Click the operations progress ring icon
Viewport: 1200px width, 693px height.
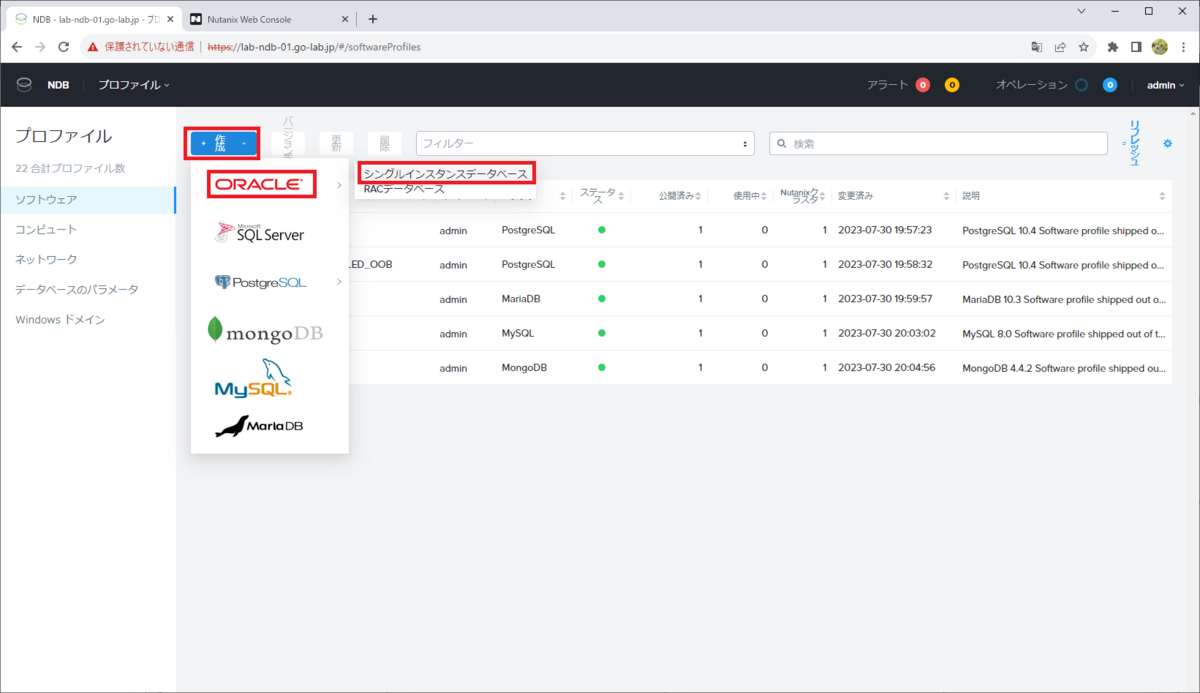1081,85
